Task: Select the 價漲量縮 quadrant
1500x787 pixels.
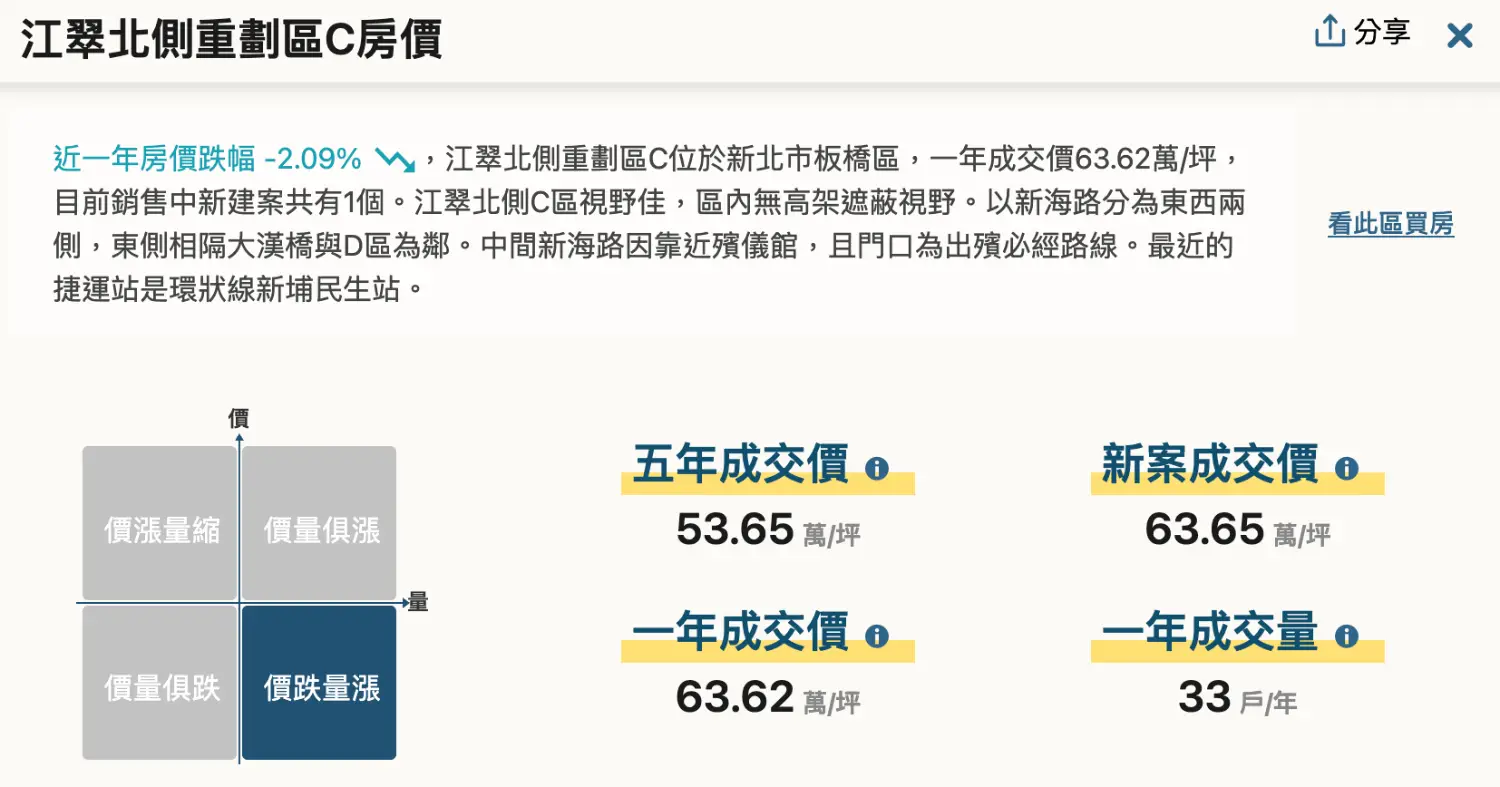Action: (160, 523)
